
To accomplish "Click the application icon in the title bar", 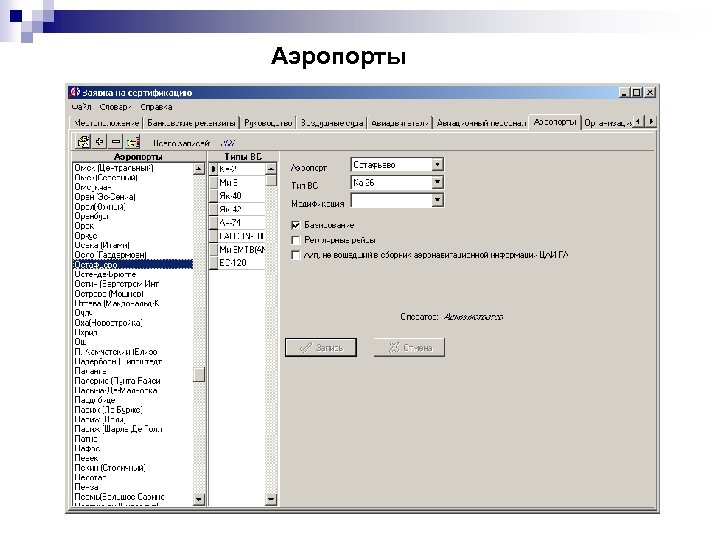I will (x=75, y=92).
